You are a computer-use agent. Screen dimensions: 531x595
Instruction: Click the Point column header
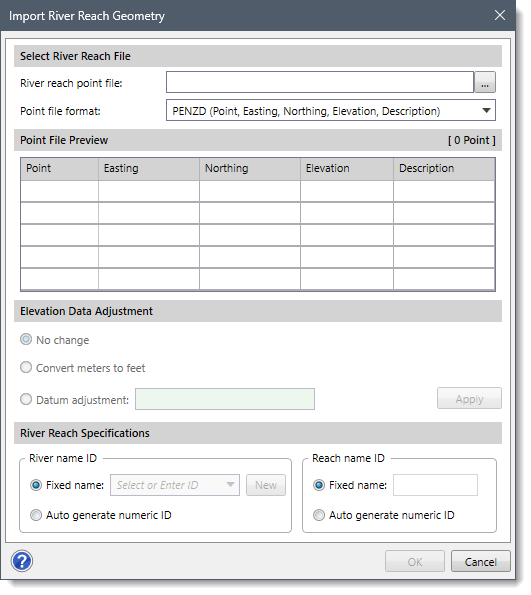point(60,168)
